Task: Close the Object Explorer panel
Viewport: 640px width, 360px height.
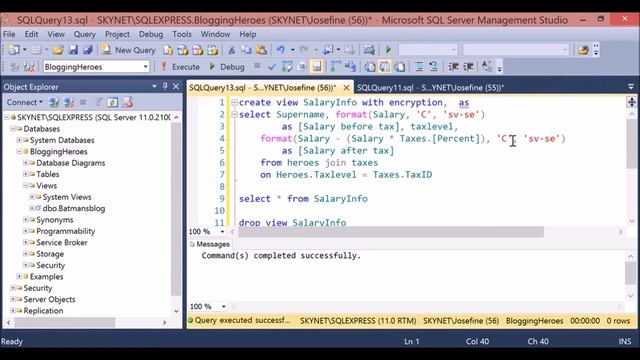Action: point(176,87)
